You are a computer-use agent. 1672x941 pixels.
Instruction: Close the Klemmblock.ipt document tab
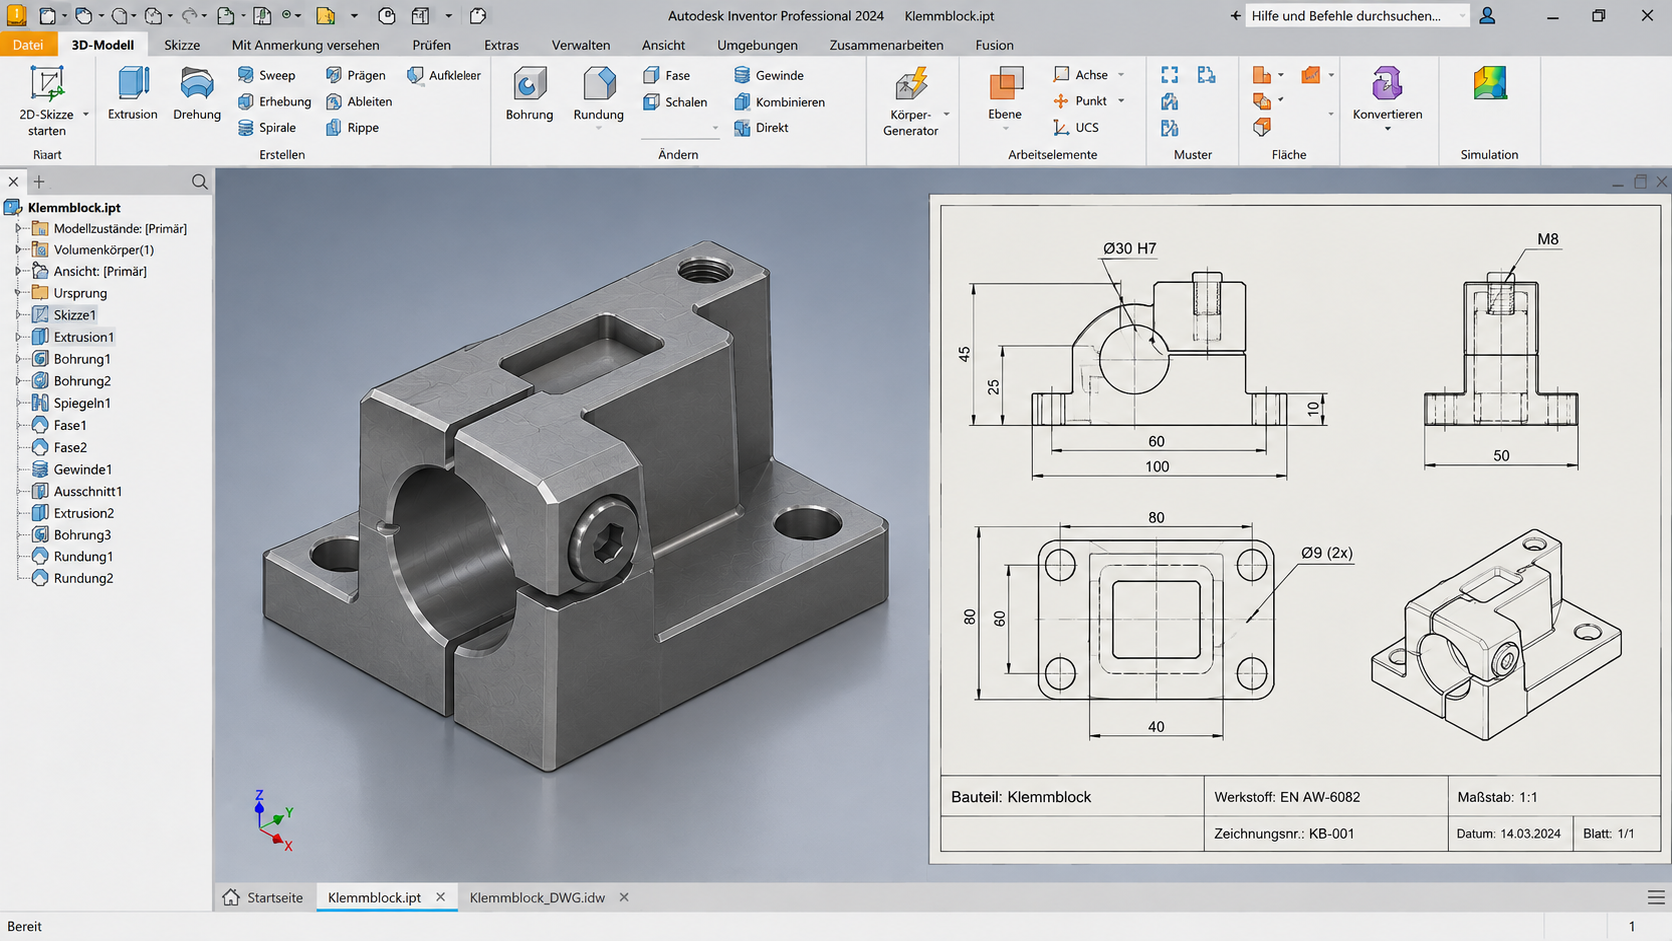coord(440,898)
